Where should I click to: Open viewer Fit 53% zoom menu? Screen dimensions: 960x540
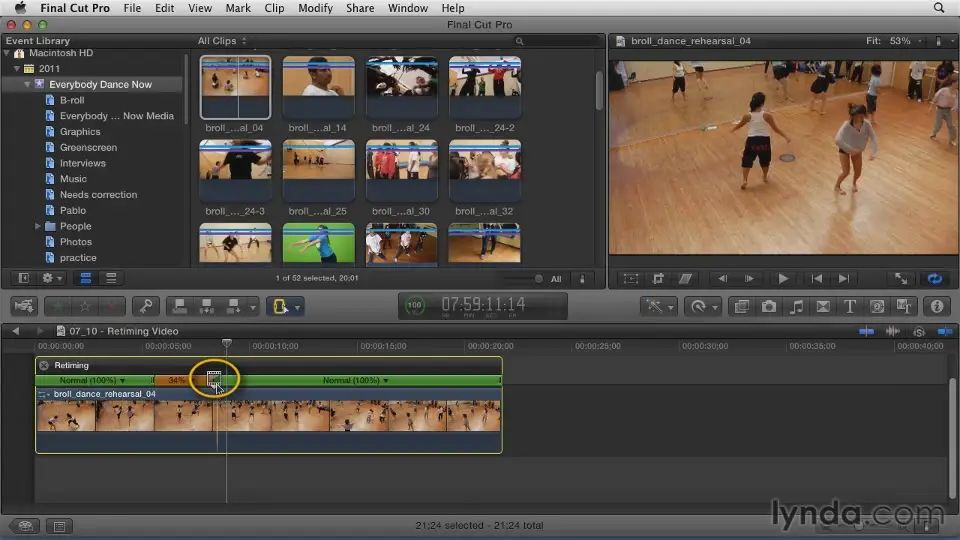[x=894, y=40]
